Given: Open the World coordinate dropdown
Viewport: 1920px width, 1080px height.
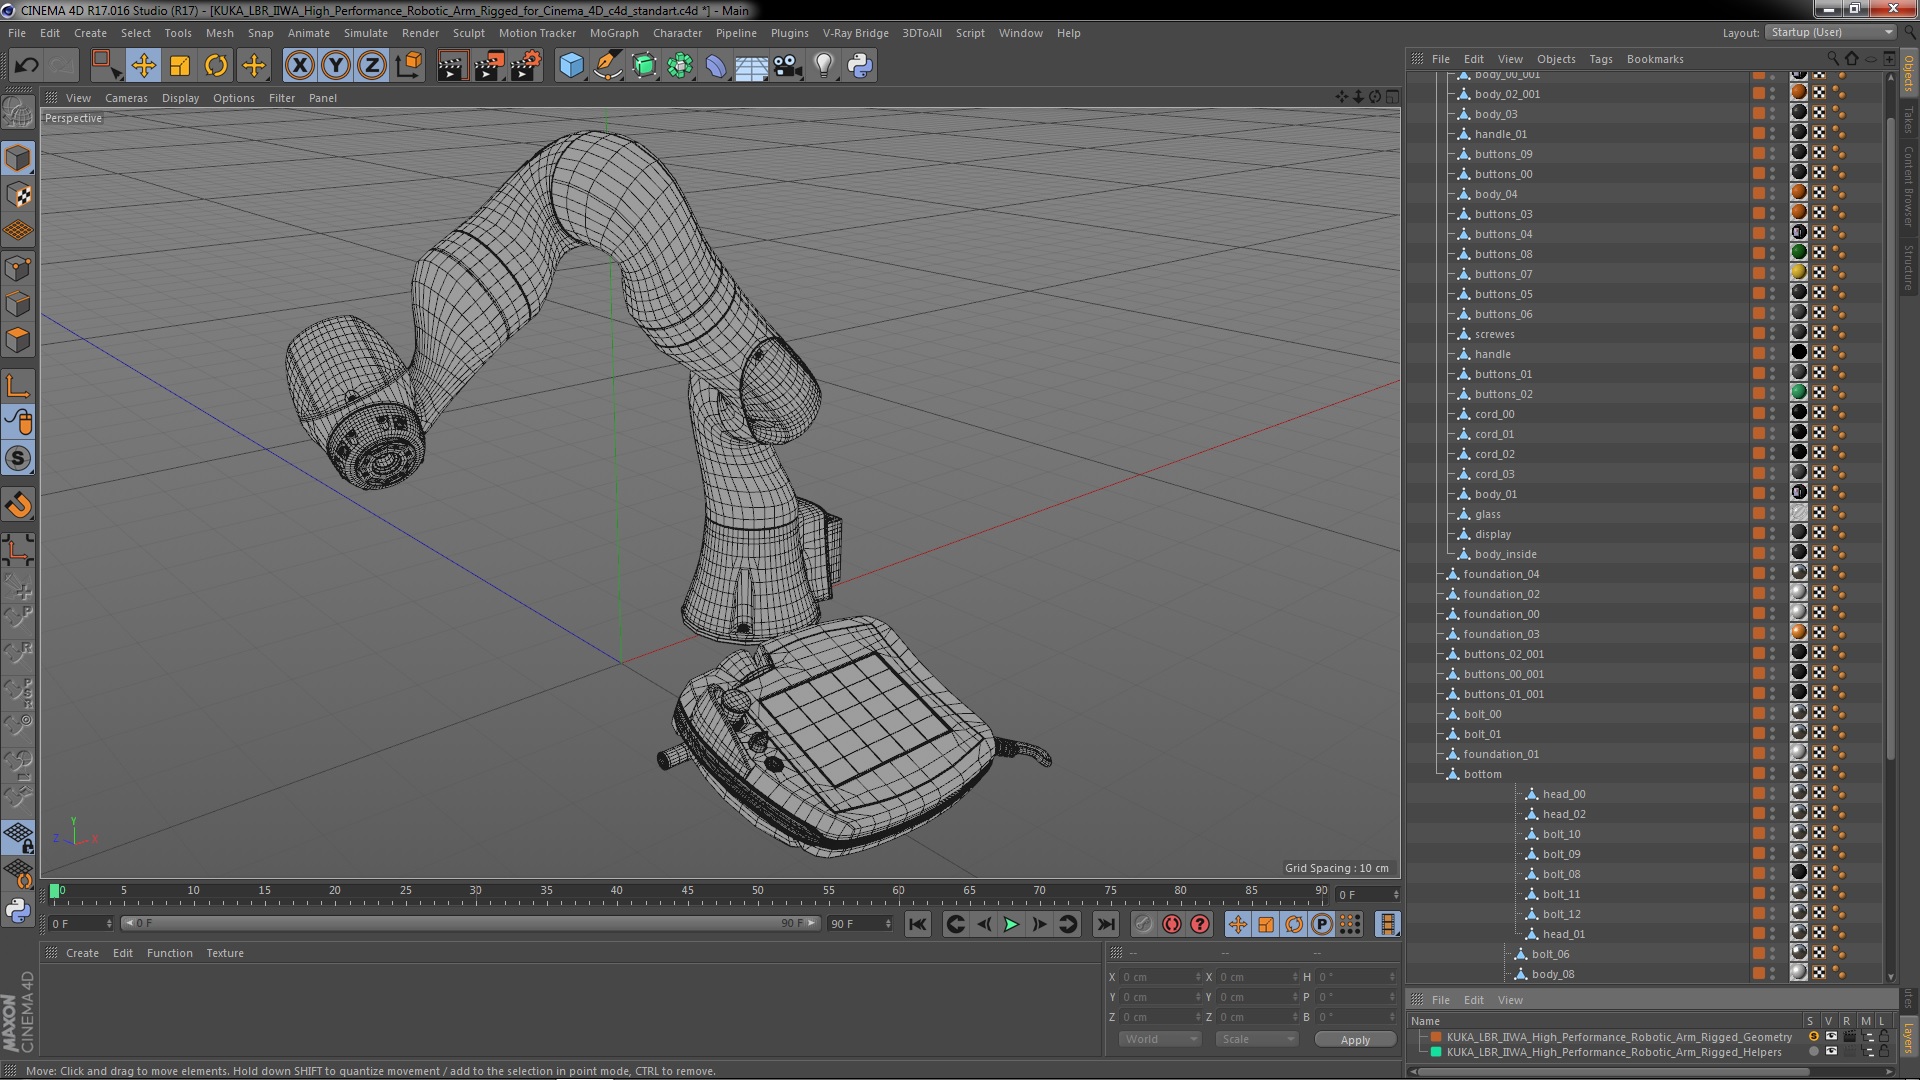Looking at the screenshot, I should pyautogui.click(x=1160, y=1039).
